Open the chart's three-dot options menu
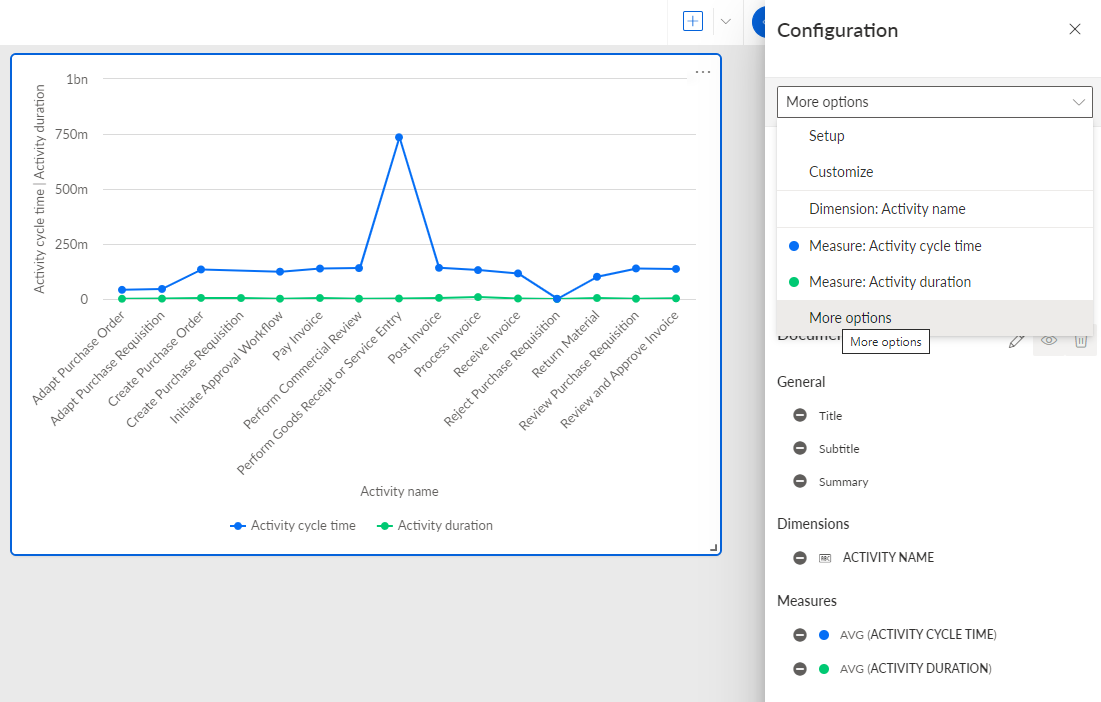 tap(703, 72)
